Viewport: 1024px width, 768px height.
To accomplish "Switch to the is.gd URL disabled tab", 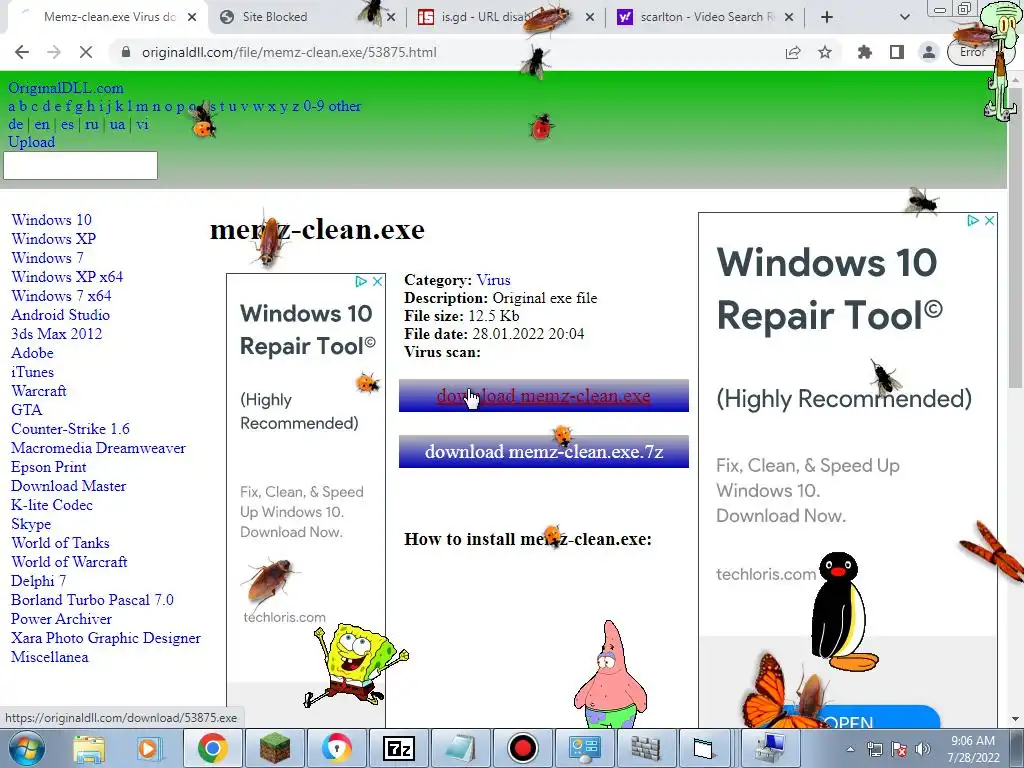I will click(x=483, y=17).
